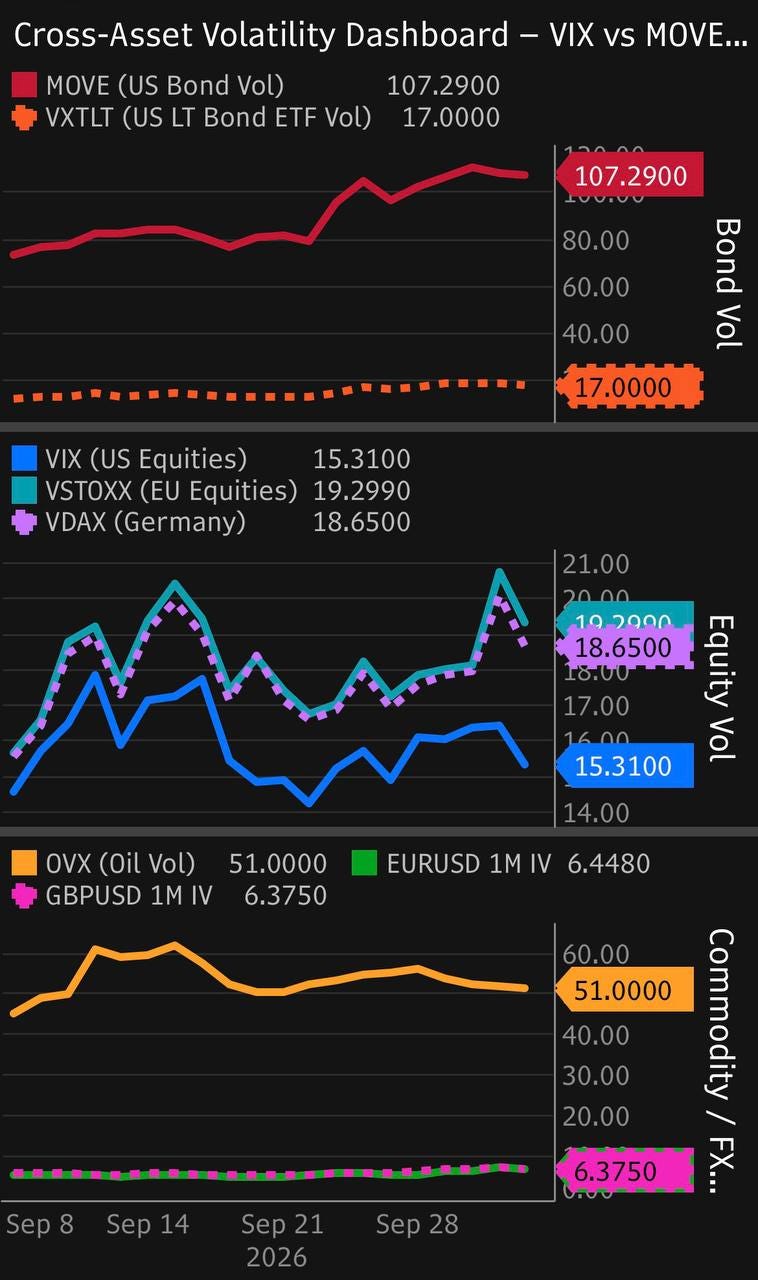
Task: Click the MOVE legend value 107.2900
Action: (443, 86)
